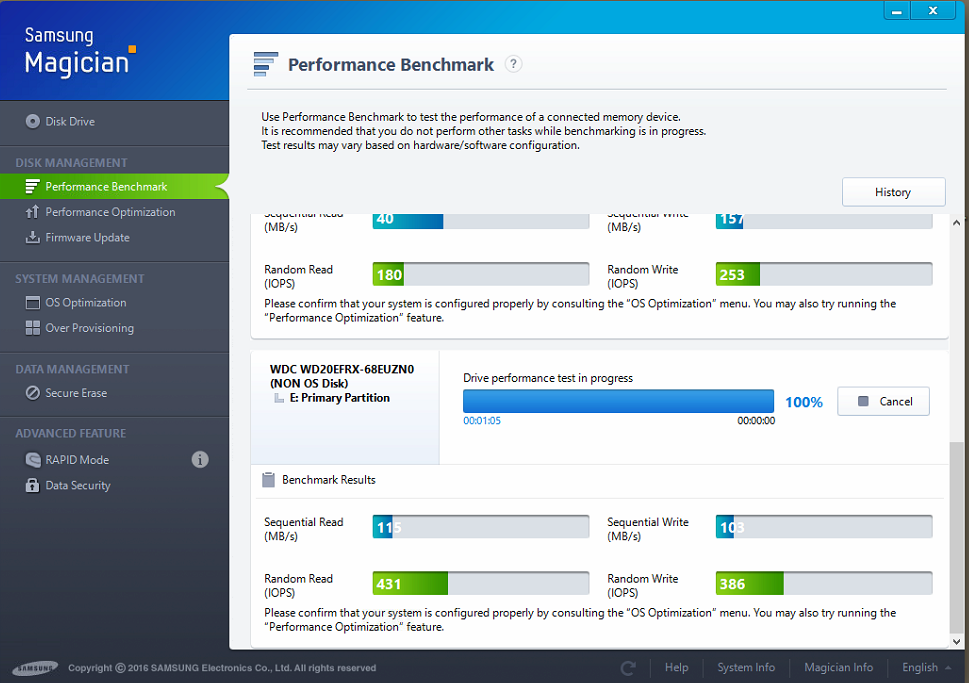Click the Benchmark Results clipboard icon
This screenshot has width=969, height=683.
[x=268, y=480]
